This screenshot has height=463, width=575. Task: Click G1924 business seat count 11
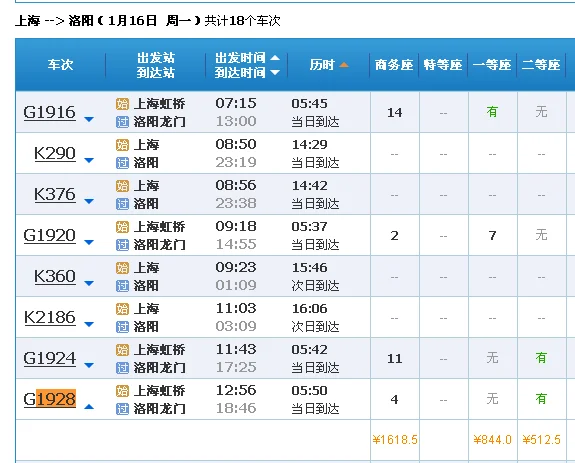click(x=395, y=358)
